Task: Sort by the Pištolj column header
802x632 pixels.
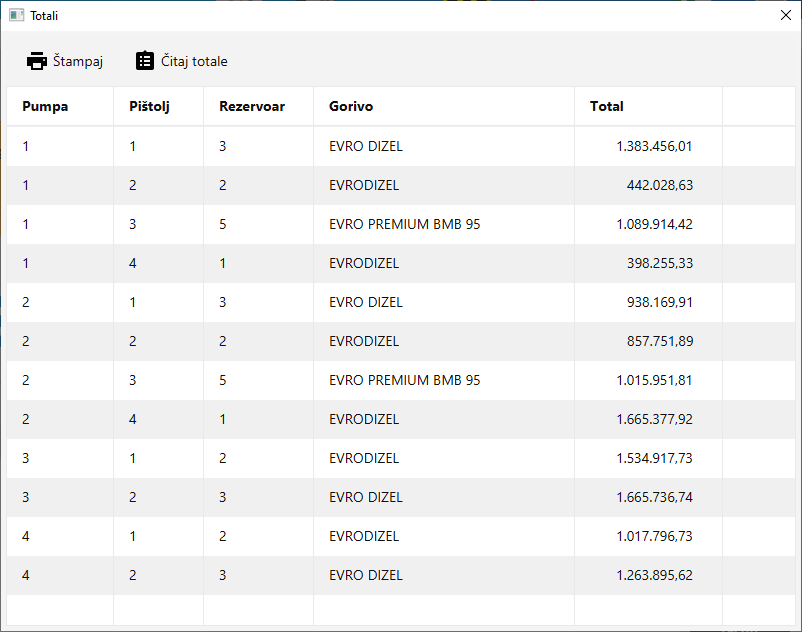Action: 149,106
